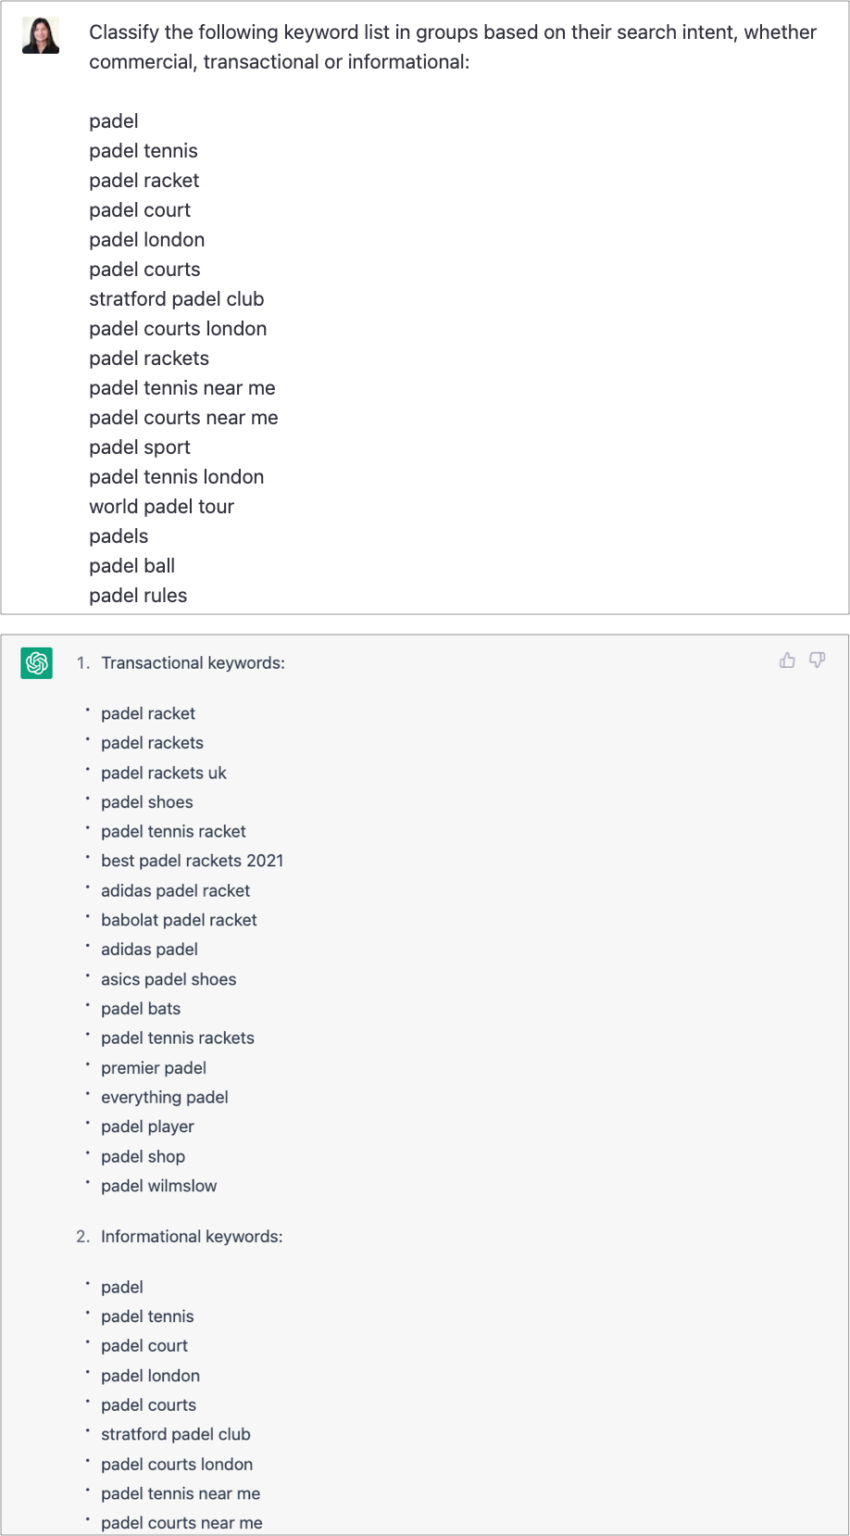Select the green OpenAI logo next to the response
This screenshot has width=850, height=1536.
click(x=37, y=662)
